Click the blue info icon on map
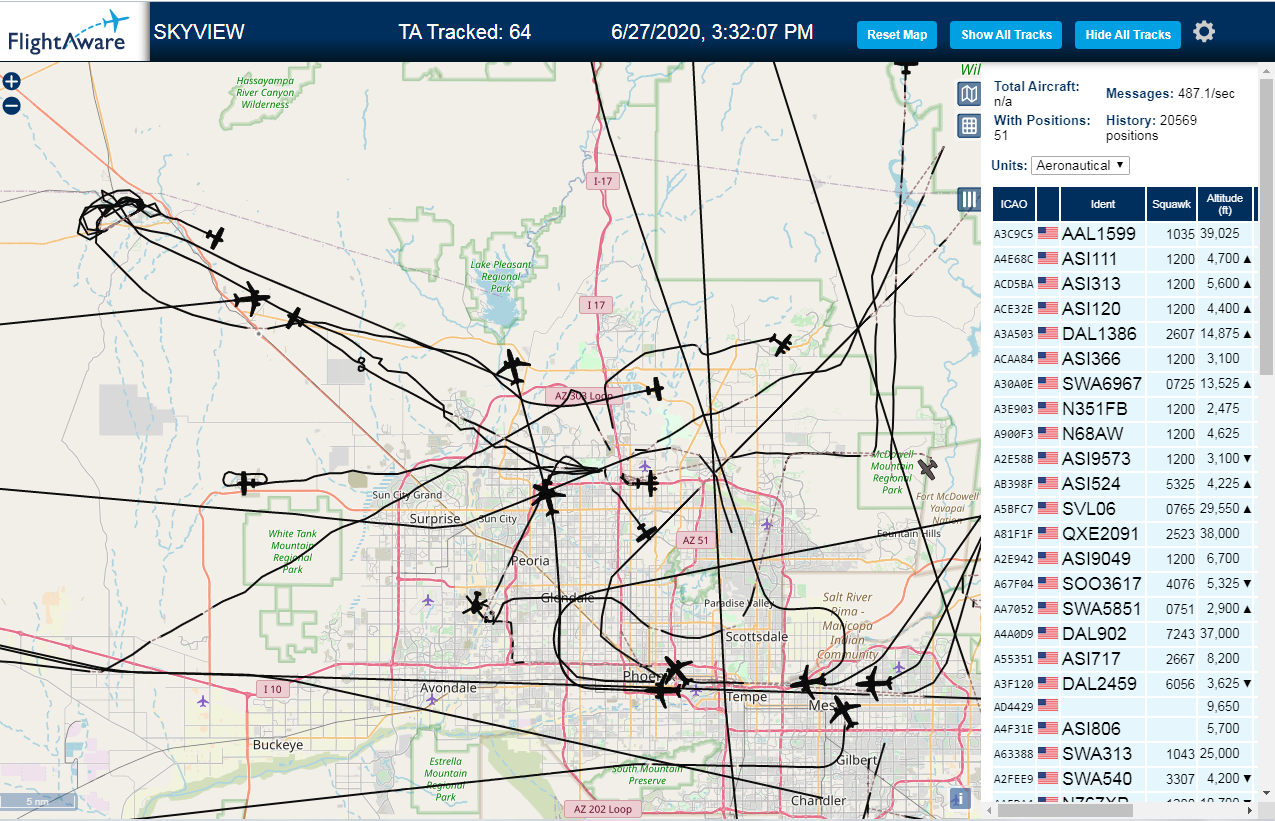The image size is (1275, 821). 959,798
